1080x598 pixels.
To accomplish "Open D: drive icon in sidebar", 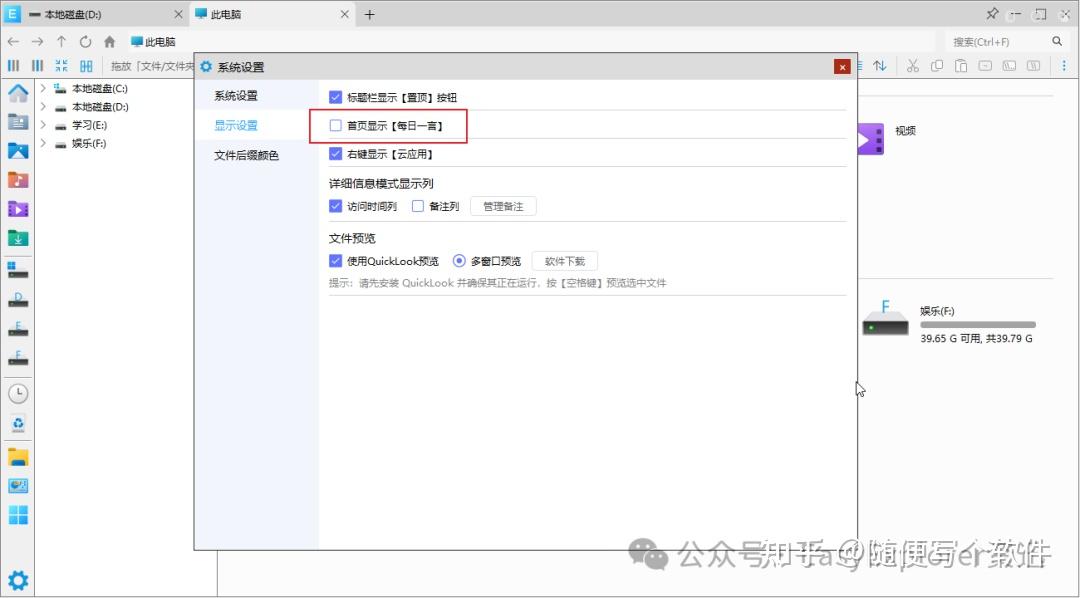I will pyautogui.click(x=18, y=300).
